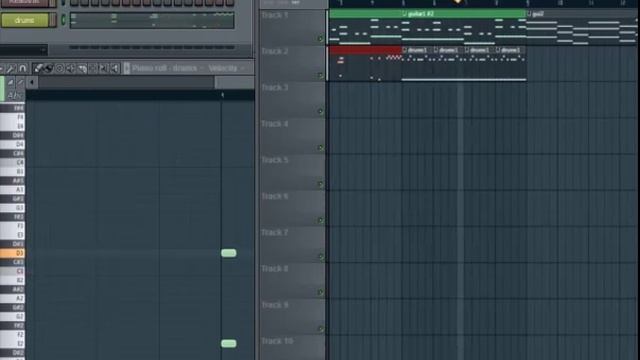Viewport: 640px width, 360px height.
Task: Open the gui2 clip menu
Action: tap(529, 14)
